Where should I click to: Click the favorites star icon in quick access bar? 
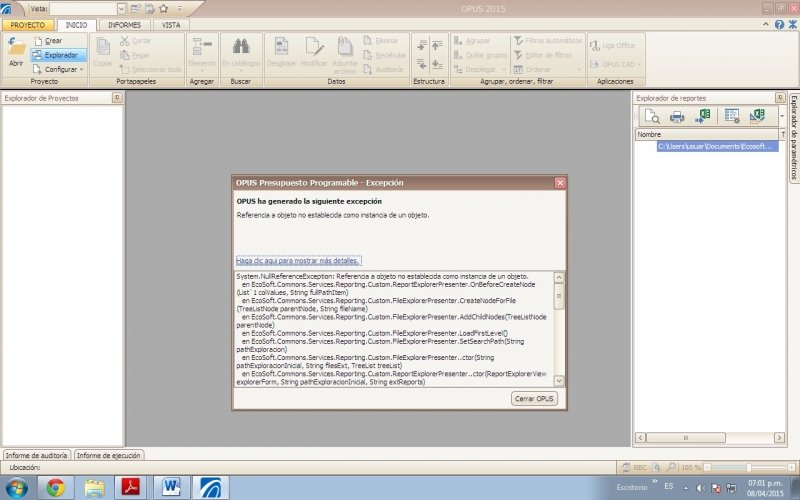[x=164, y=8]
